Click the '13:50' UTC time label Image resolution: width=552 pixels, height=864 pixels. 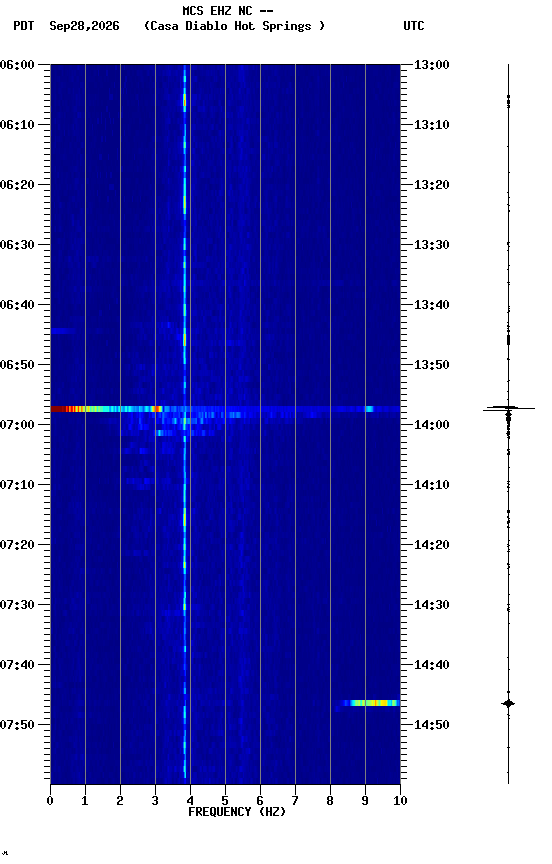coord(432,365)
